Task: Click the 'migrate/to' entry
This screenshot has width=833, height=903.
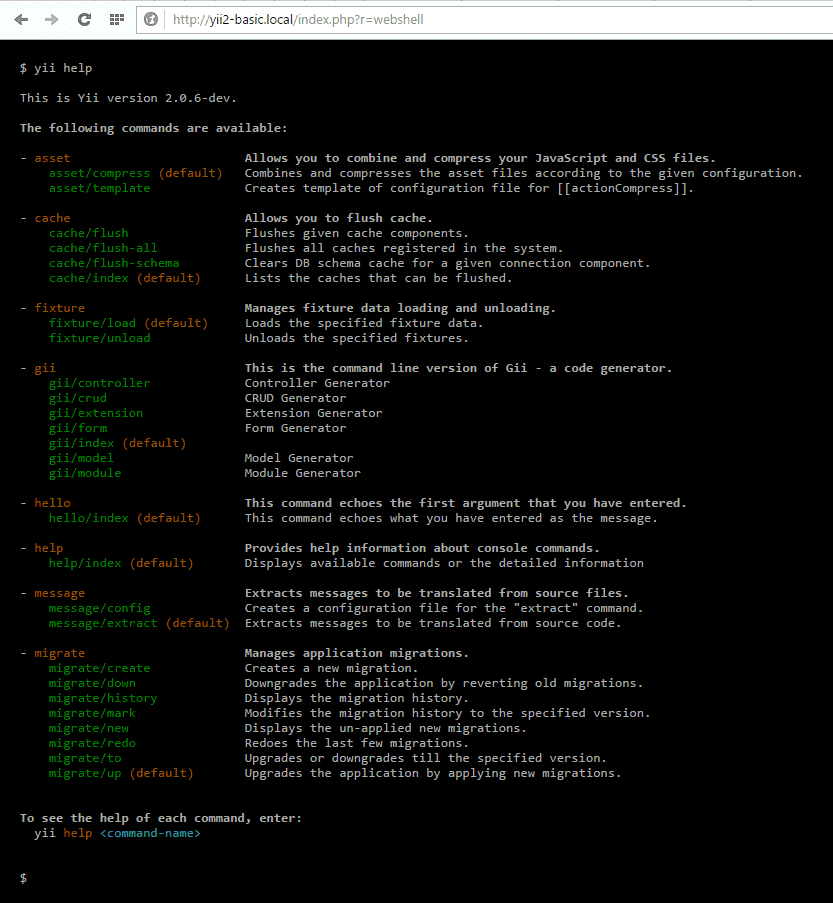Action: (x=85, y=757)
